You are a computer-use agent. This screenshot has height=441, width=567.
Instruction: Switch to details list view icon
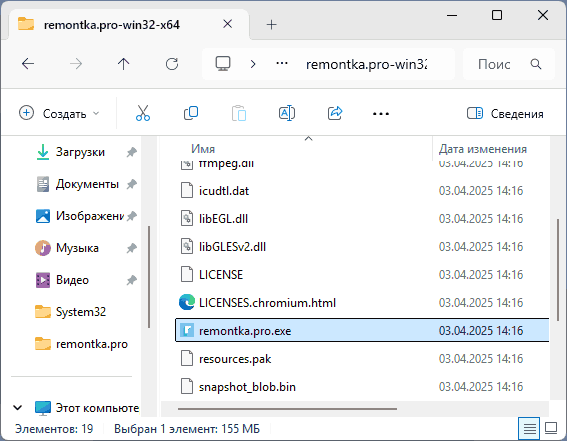click(529, 429)
